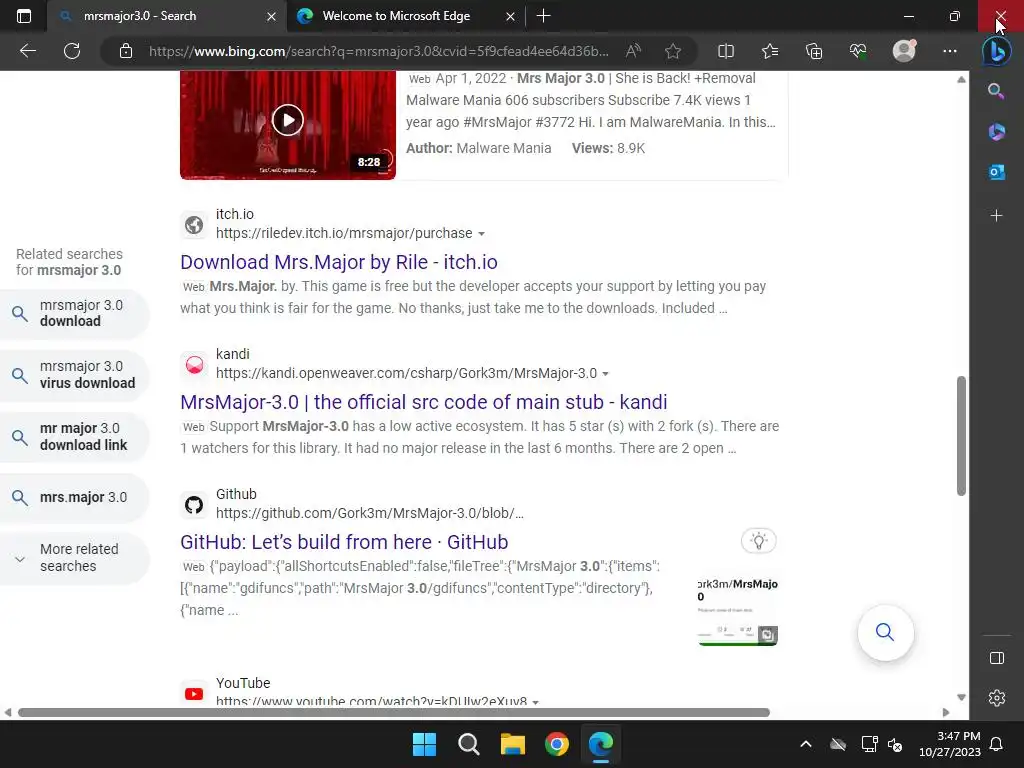Click Microsoft Edge taskbar icon
Image resolution: width=1024 pixels, height=768 pixels.
click(601, 744)
